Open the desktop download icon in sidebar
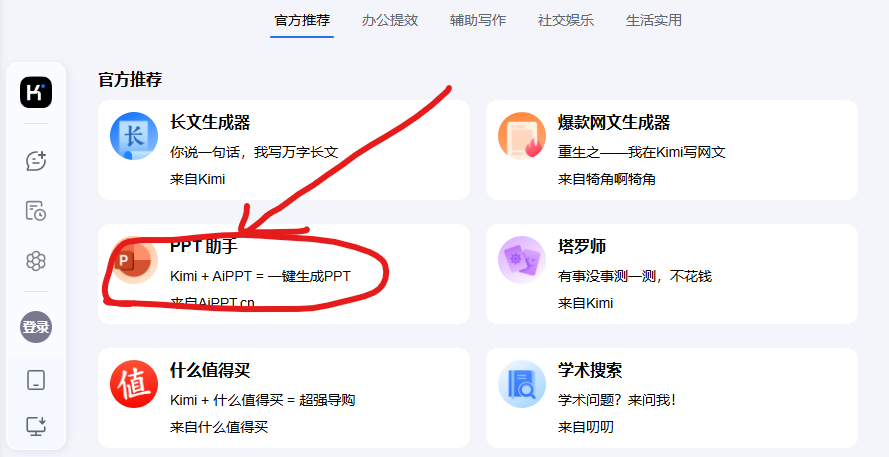 pyautogui.click(x=36, y=426)
